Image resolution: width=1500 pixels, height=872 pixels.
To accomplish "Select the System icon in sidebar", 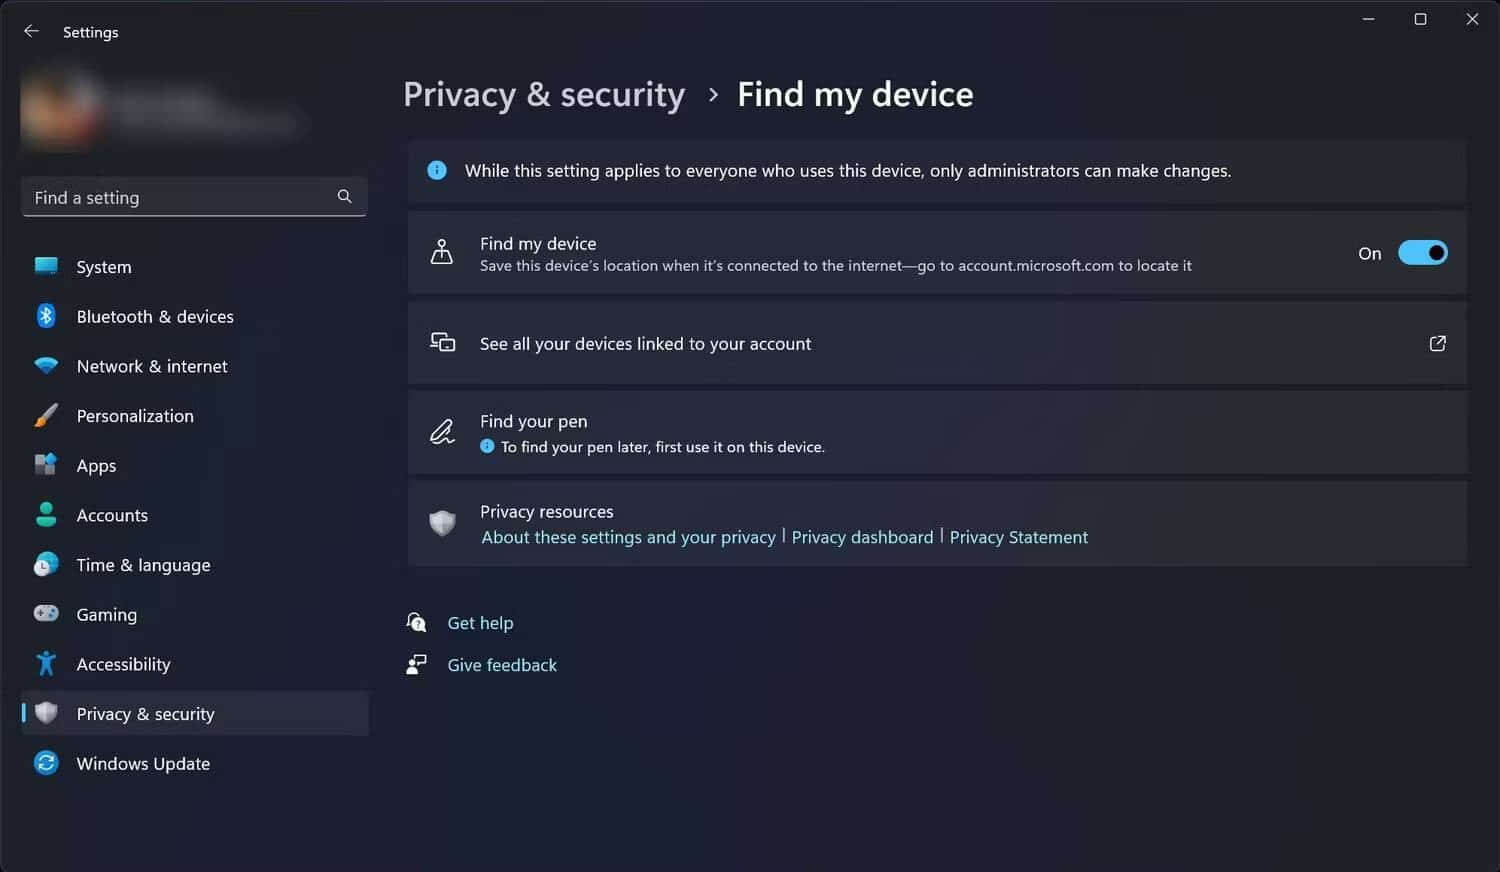I will [46, 267].
